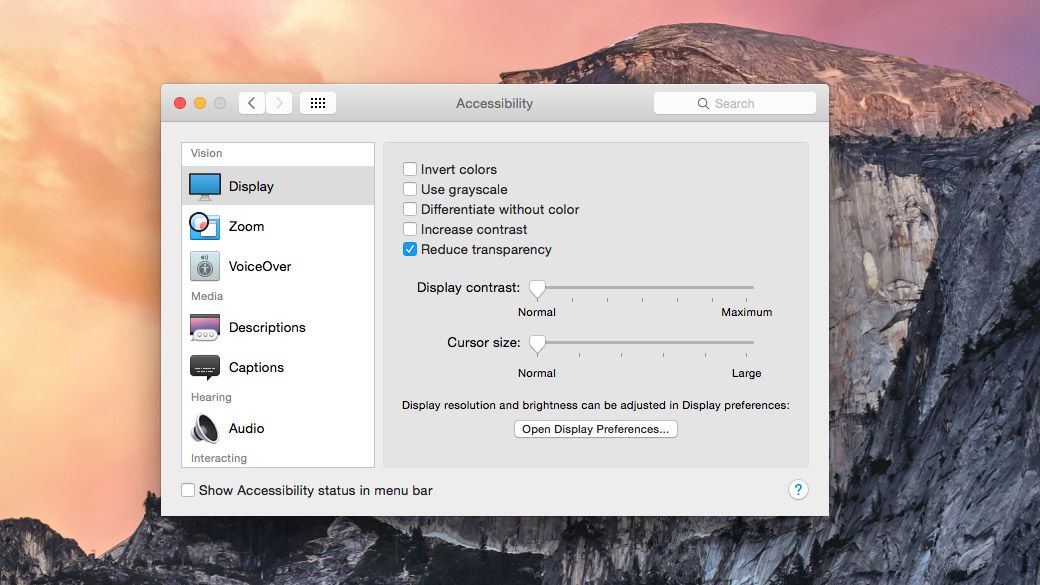Image resolution: width=1040 pixels, height=585 pixels.
Task: Click the back navigation chevron
Action: tap(251, 102)
